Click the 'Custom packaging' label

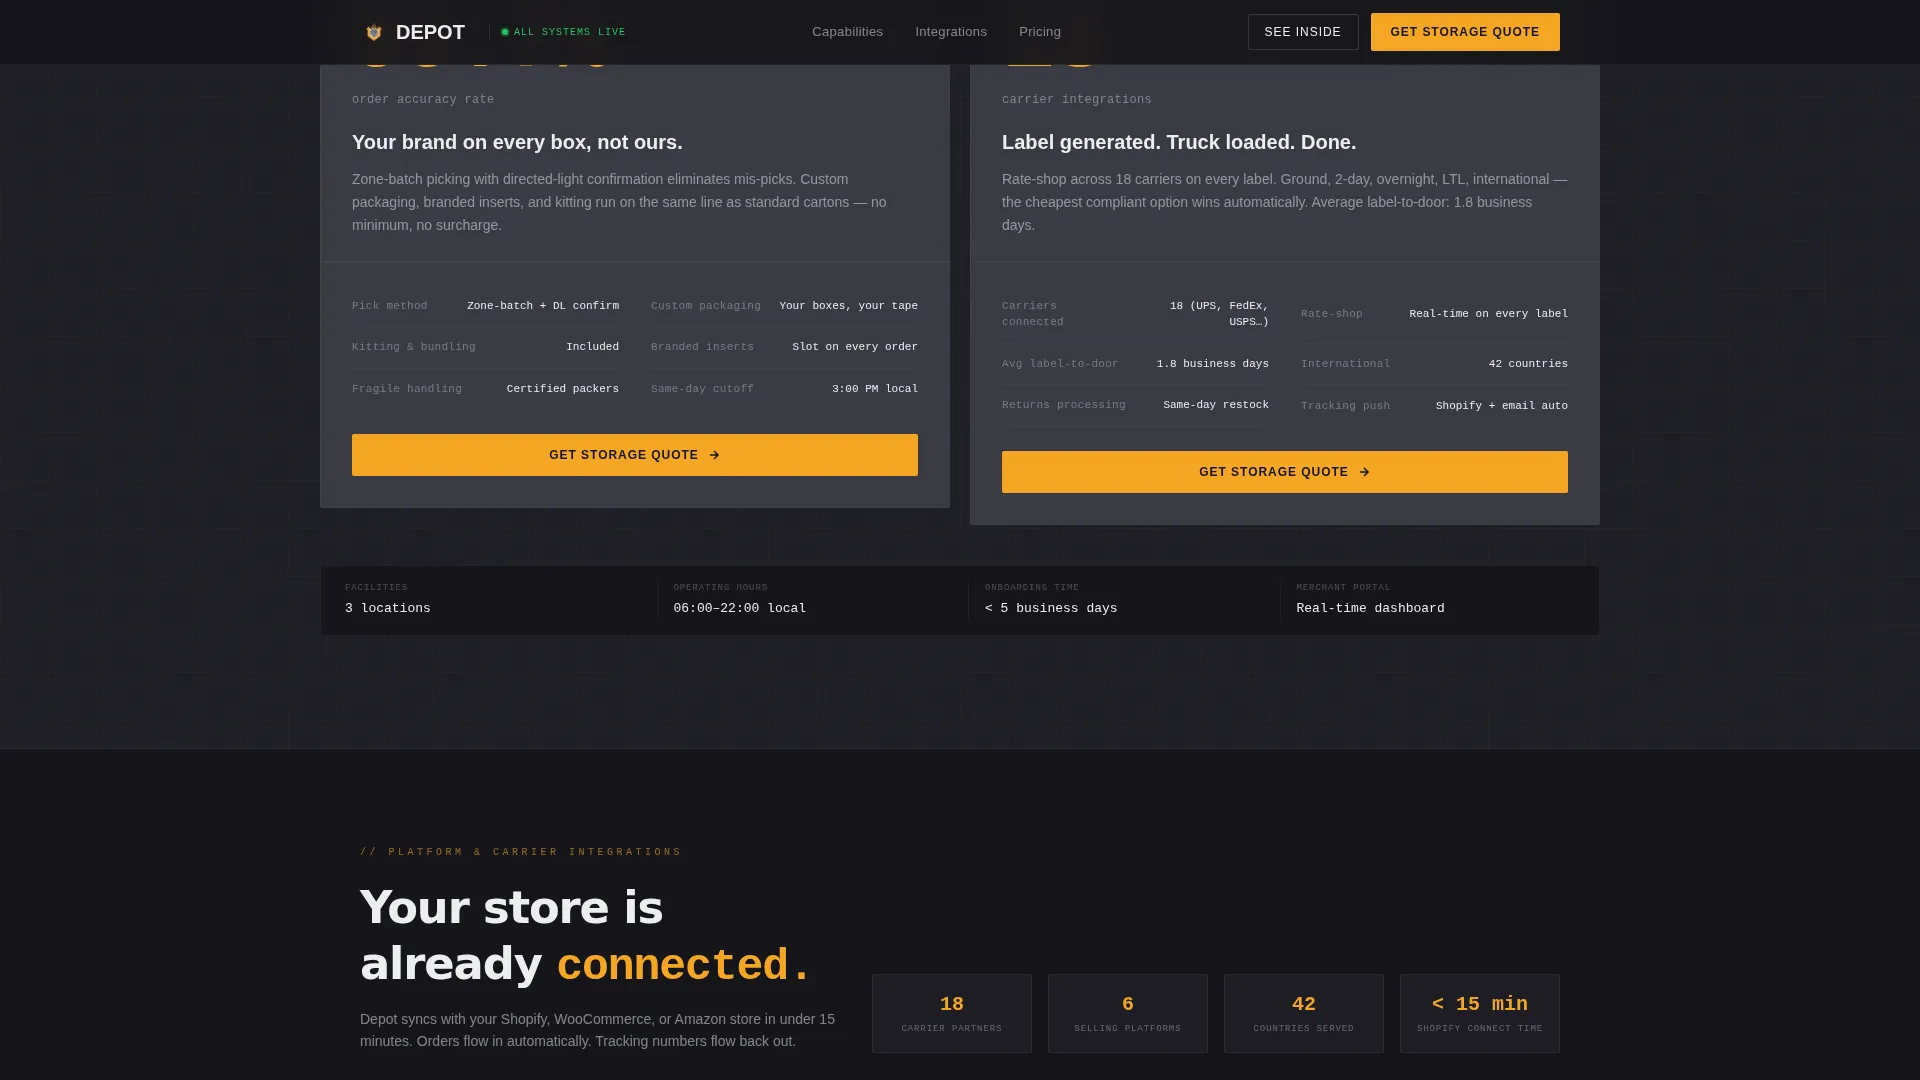(706, 306)
